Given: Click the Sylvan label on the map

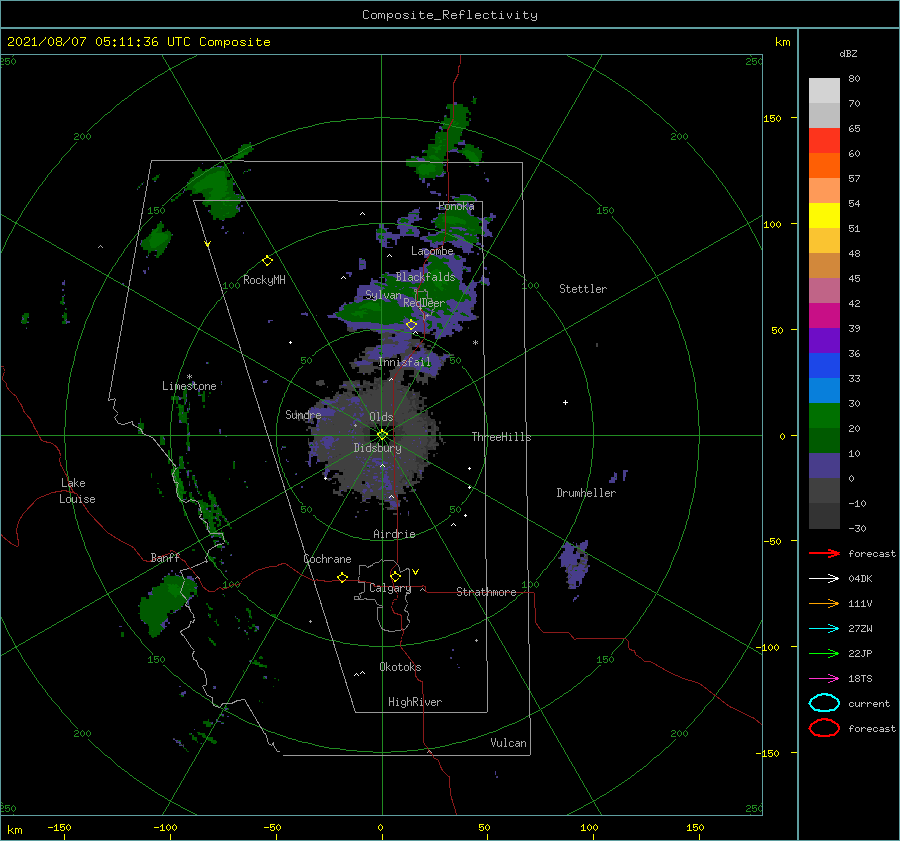Looking at the screenshot, I should [383, 295].
